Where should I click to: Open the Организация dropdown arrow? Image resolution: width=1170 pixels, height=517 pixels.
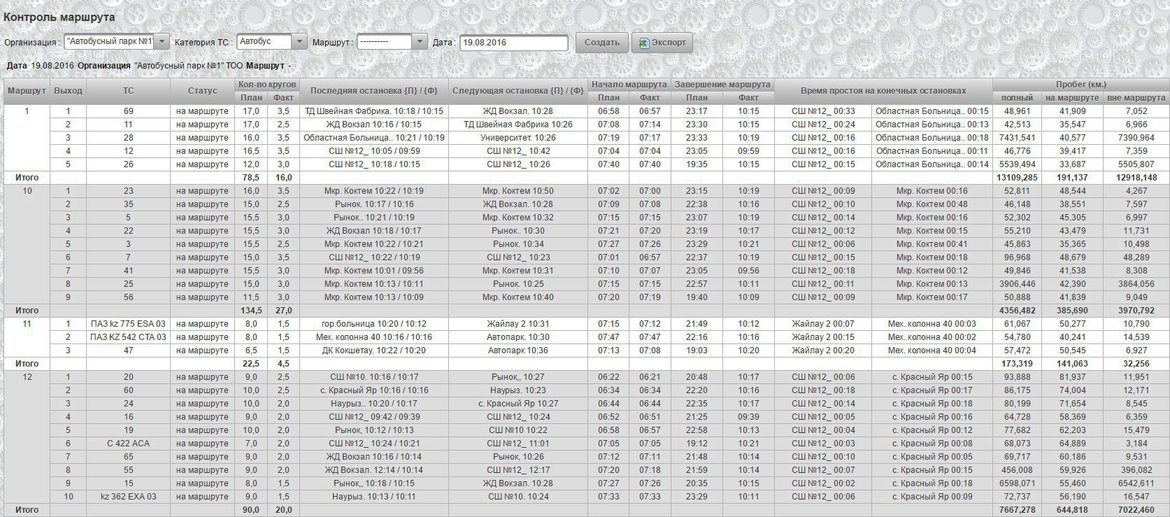162,42
